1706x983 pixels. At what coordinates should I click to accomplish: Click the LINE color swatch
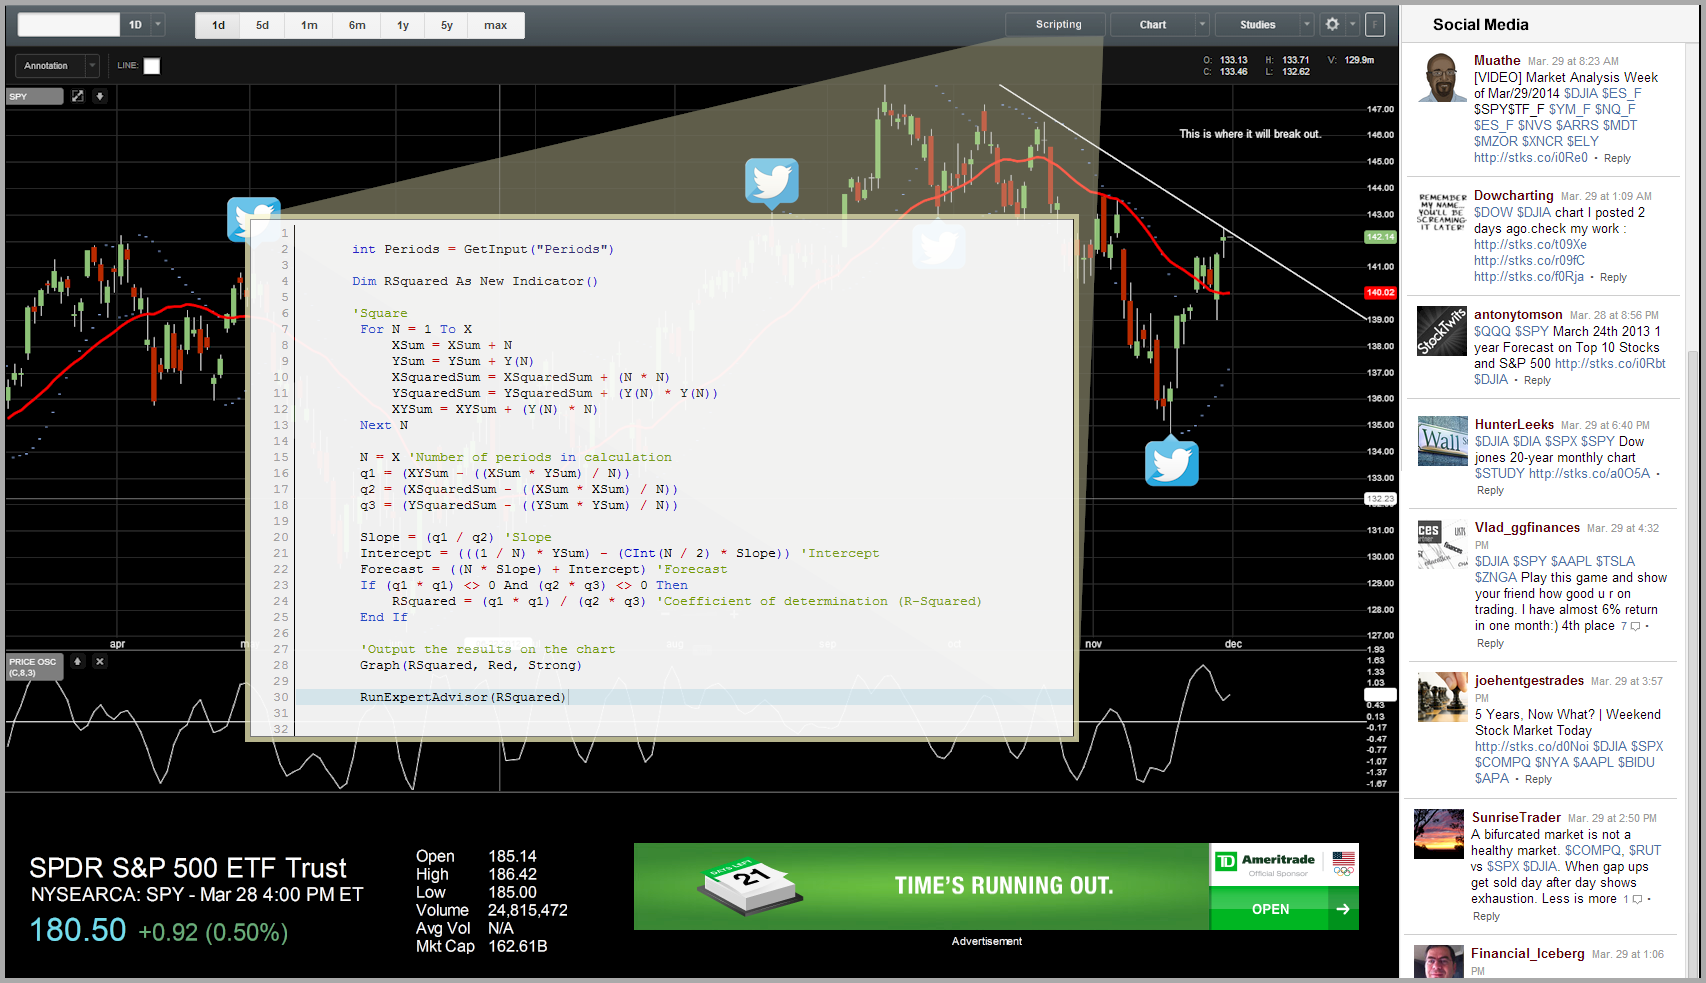[152, 66]
